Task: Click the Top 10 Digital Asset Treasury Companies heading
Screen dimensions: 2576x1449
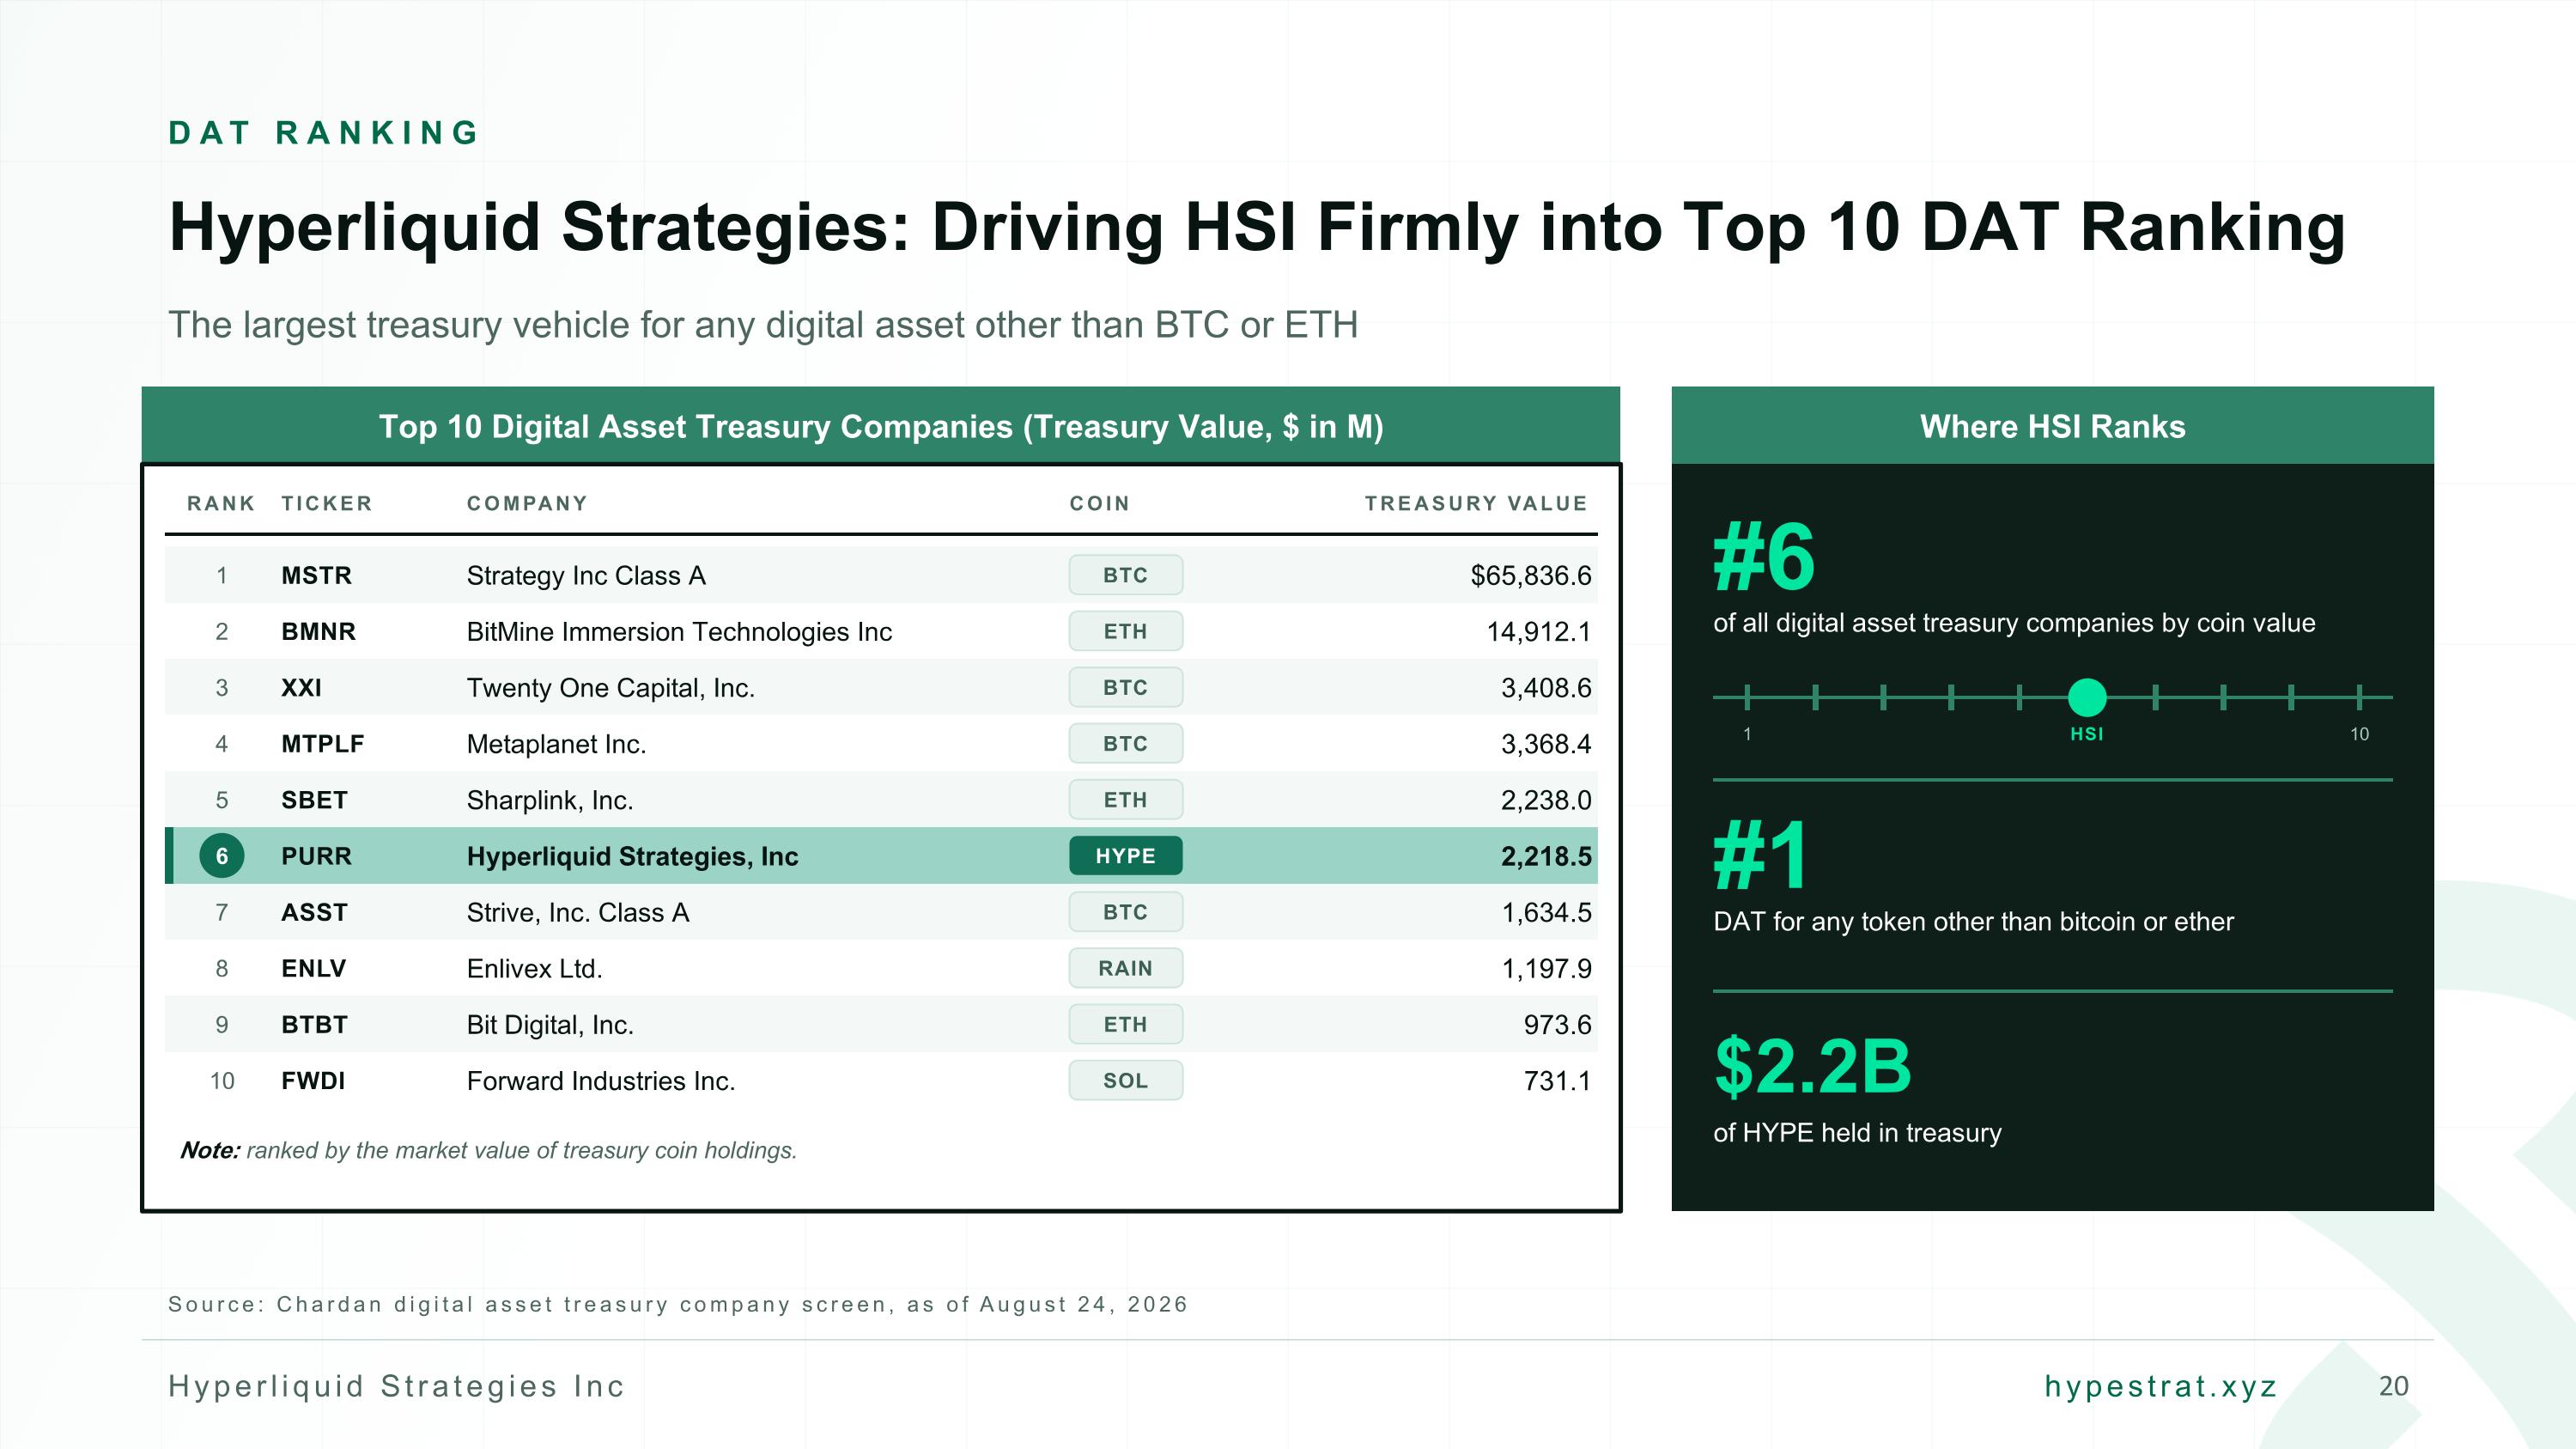Action: point(881,426)
